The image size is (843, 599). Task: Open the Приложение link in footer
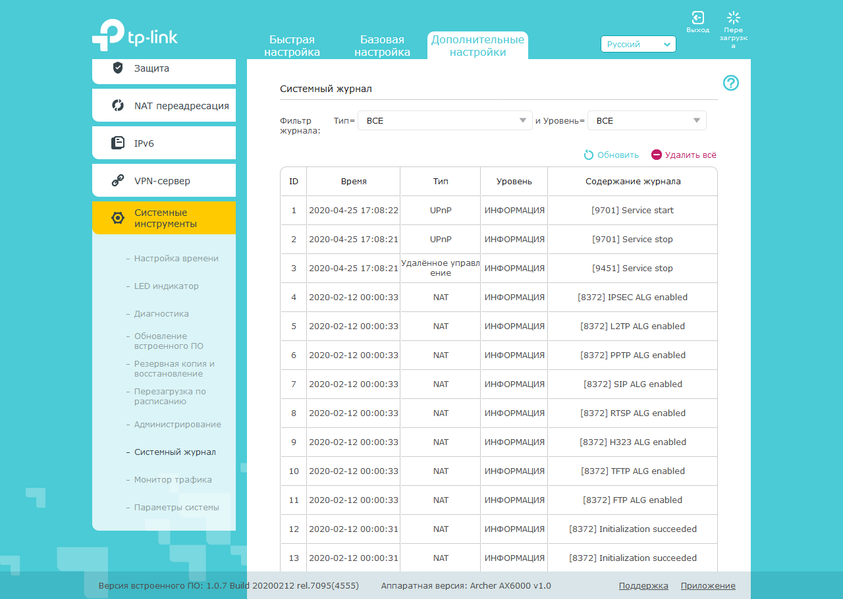(x=708, y=586)
